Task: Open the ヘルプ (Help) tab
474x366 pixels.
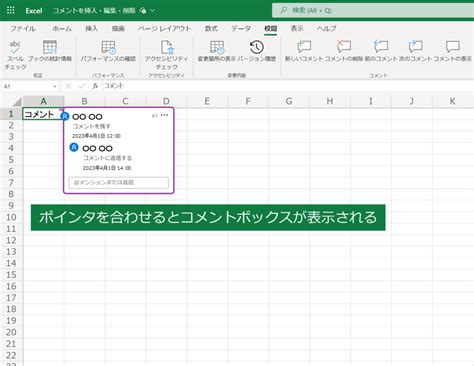Action: click(x=327, y=29)
